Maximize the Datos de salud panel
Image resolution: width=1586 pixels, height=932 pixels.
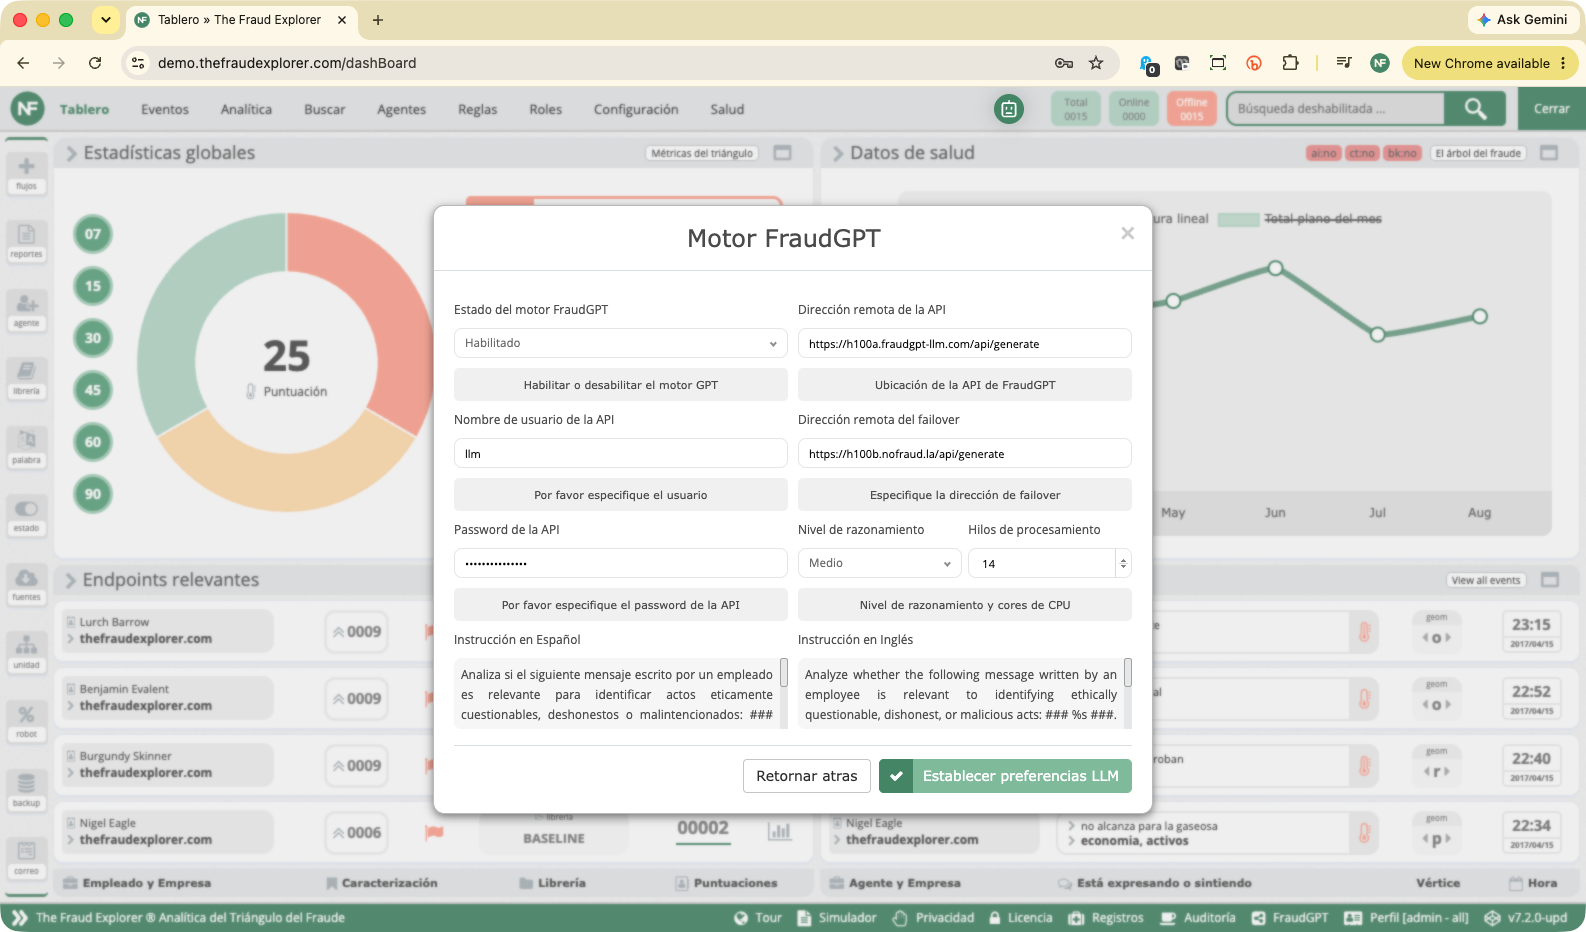[x=1549, y=153]
